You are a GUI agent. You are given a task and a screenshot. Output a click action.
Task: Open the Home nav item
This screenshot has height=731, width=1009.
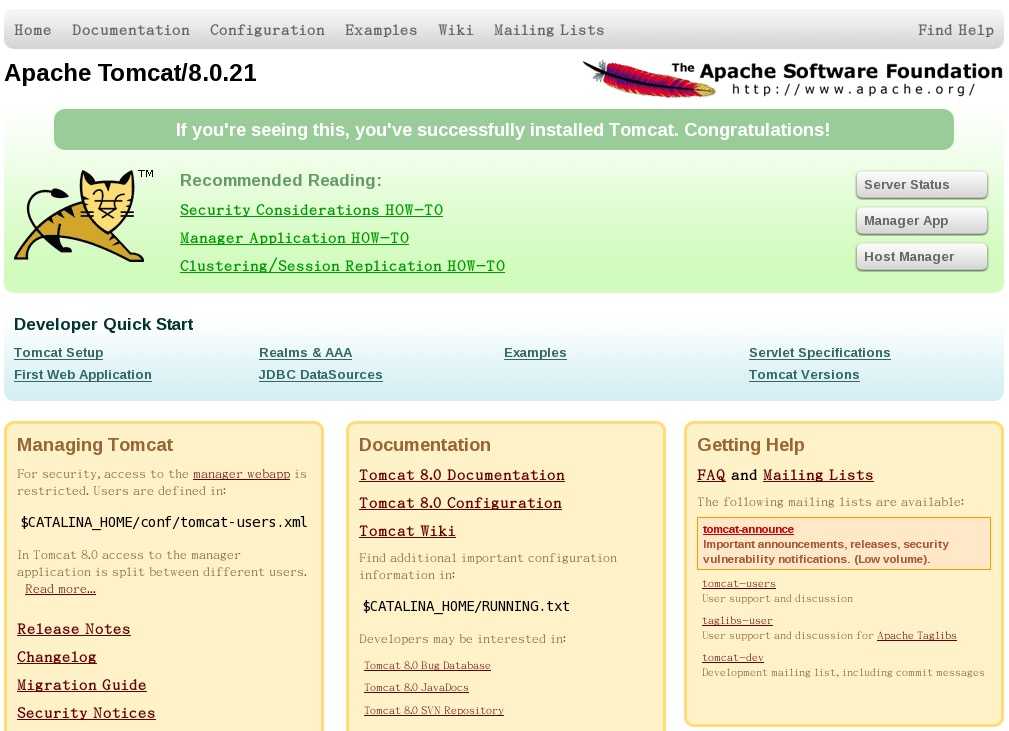pos(33,30)
